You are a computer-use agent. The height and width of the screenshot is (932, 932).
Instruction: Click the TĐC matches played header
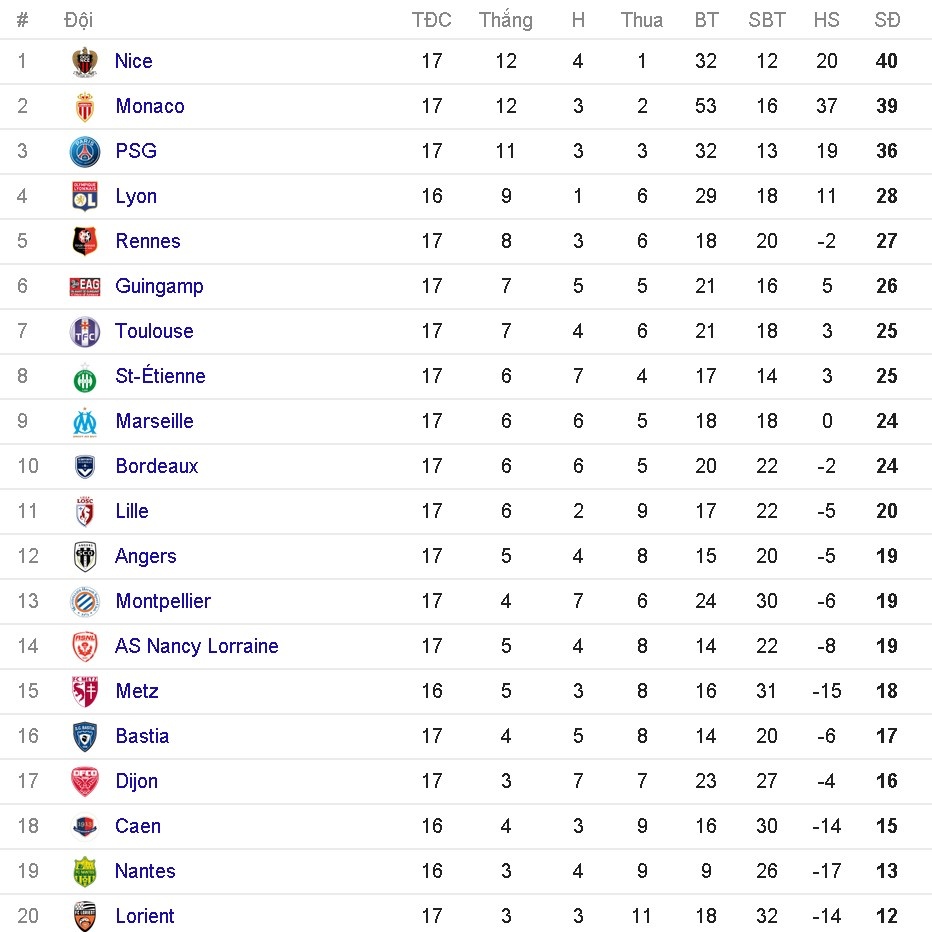pyautogui.click(x=432, y=20)
